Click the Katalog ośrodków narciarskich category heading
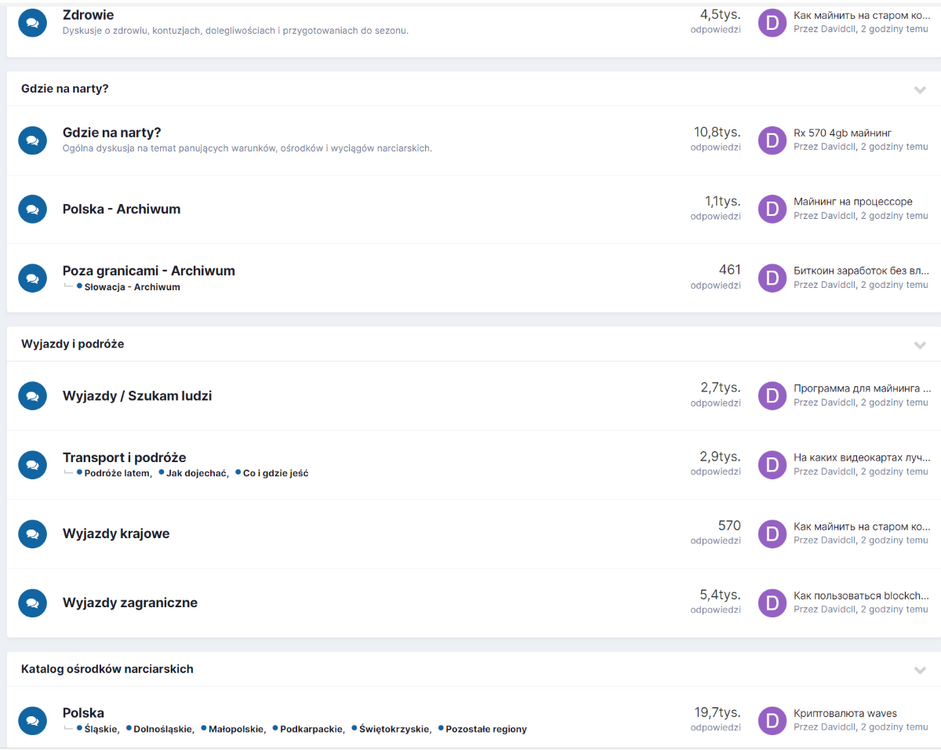This screenshot has width=941, height=750. 107,669
